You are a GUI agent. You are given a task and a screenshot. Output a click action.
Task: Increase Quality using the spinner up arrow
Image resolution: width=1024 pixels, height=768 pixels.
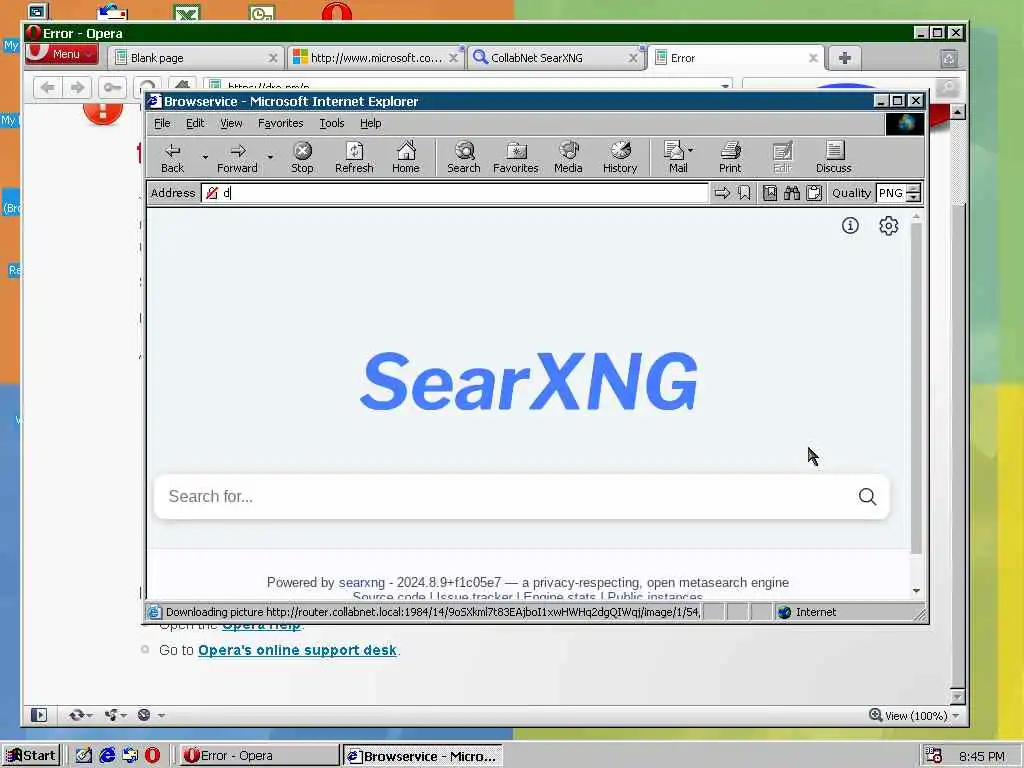pyautogui.click(x=914, y=188)
